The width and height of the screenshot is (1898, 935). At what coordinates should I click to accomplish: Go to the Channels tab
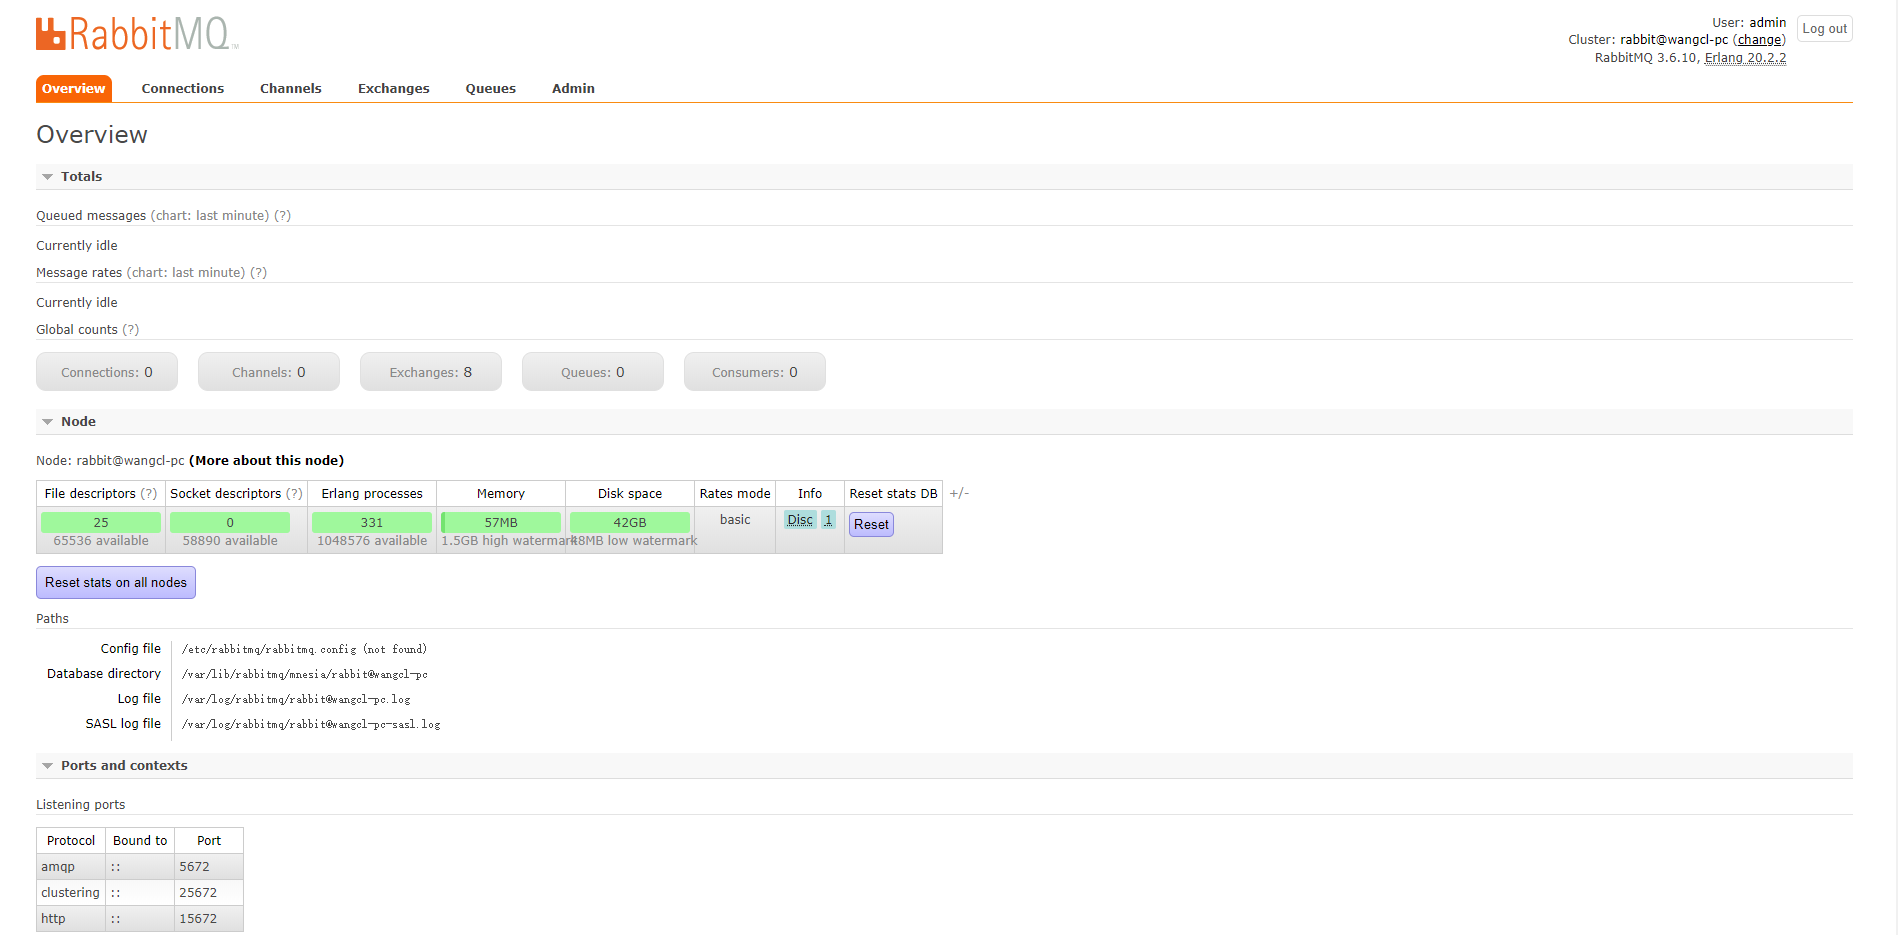(x=291, y=89)
